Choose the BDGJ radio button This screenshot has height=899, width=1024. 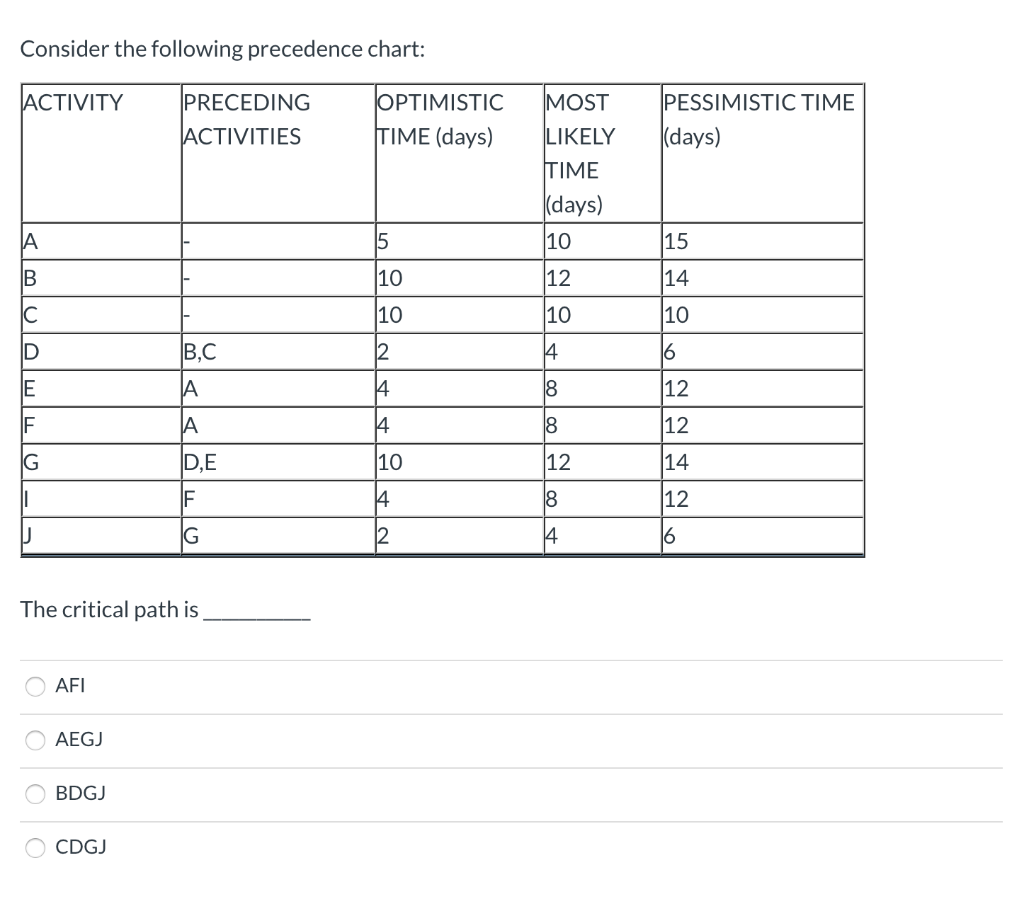point(35,793)
